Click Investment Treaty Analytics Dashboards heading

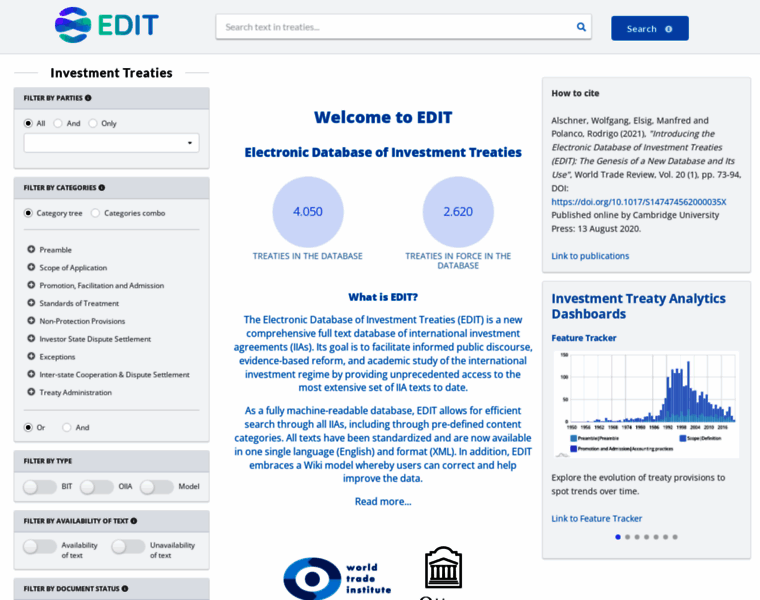(638, 306)
